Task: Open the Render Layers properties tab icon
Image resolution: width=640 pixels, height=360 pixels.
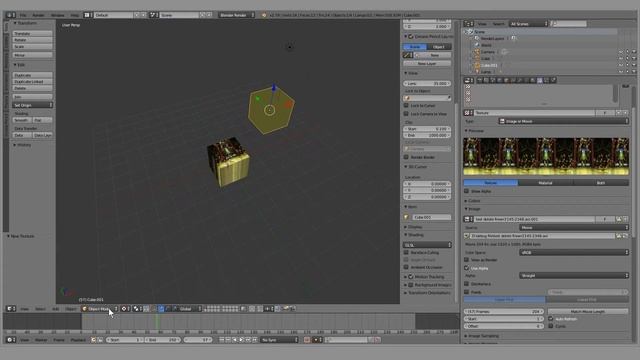Action: click(487, 80)
